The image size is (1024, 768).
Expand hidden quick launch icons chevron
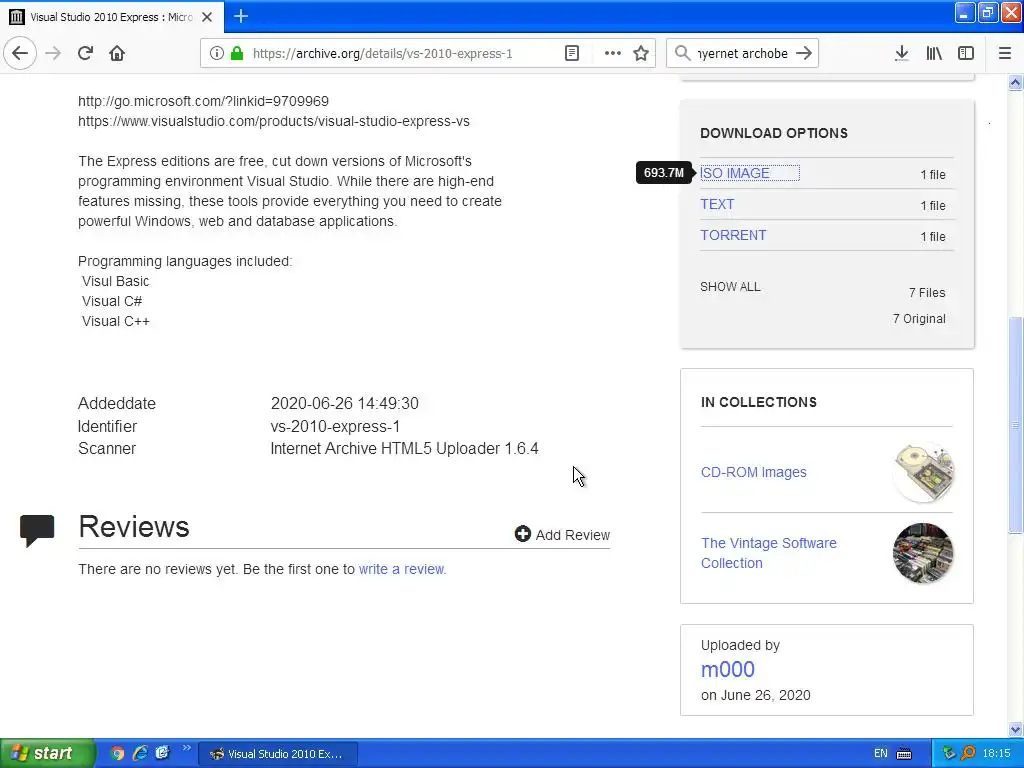(186, 748)
